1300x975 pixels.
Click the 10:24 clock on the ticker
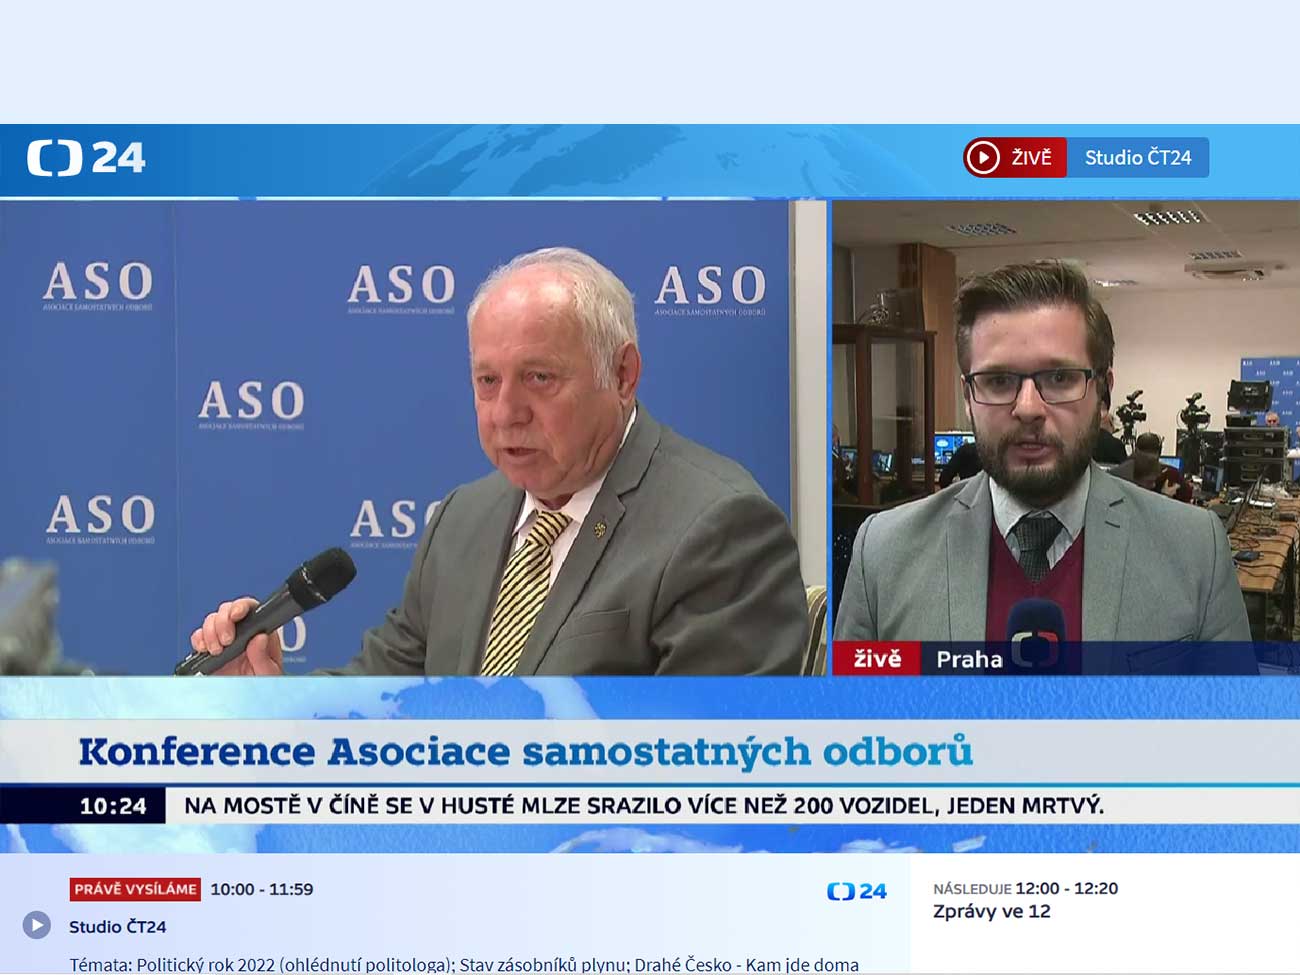point(113,806)
